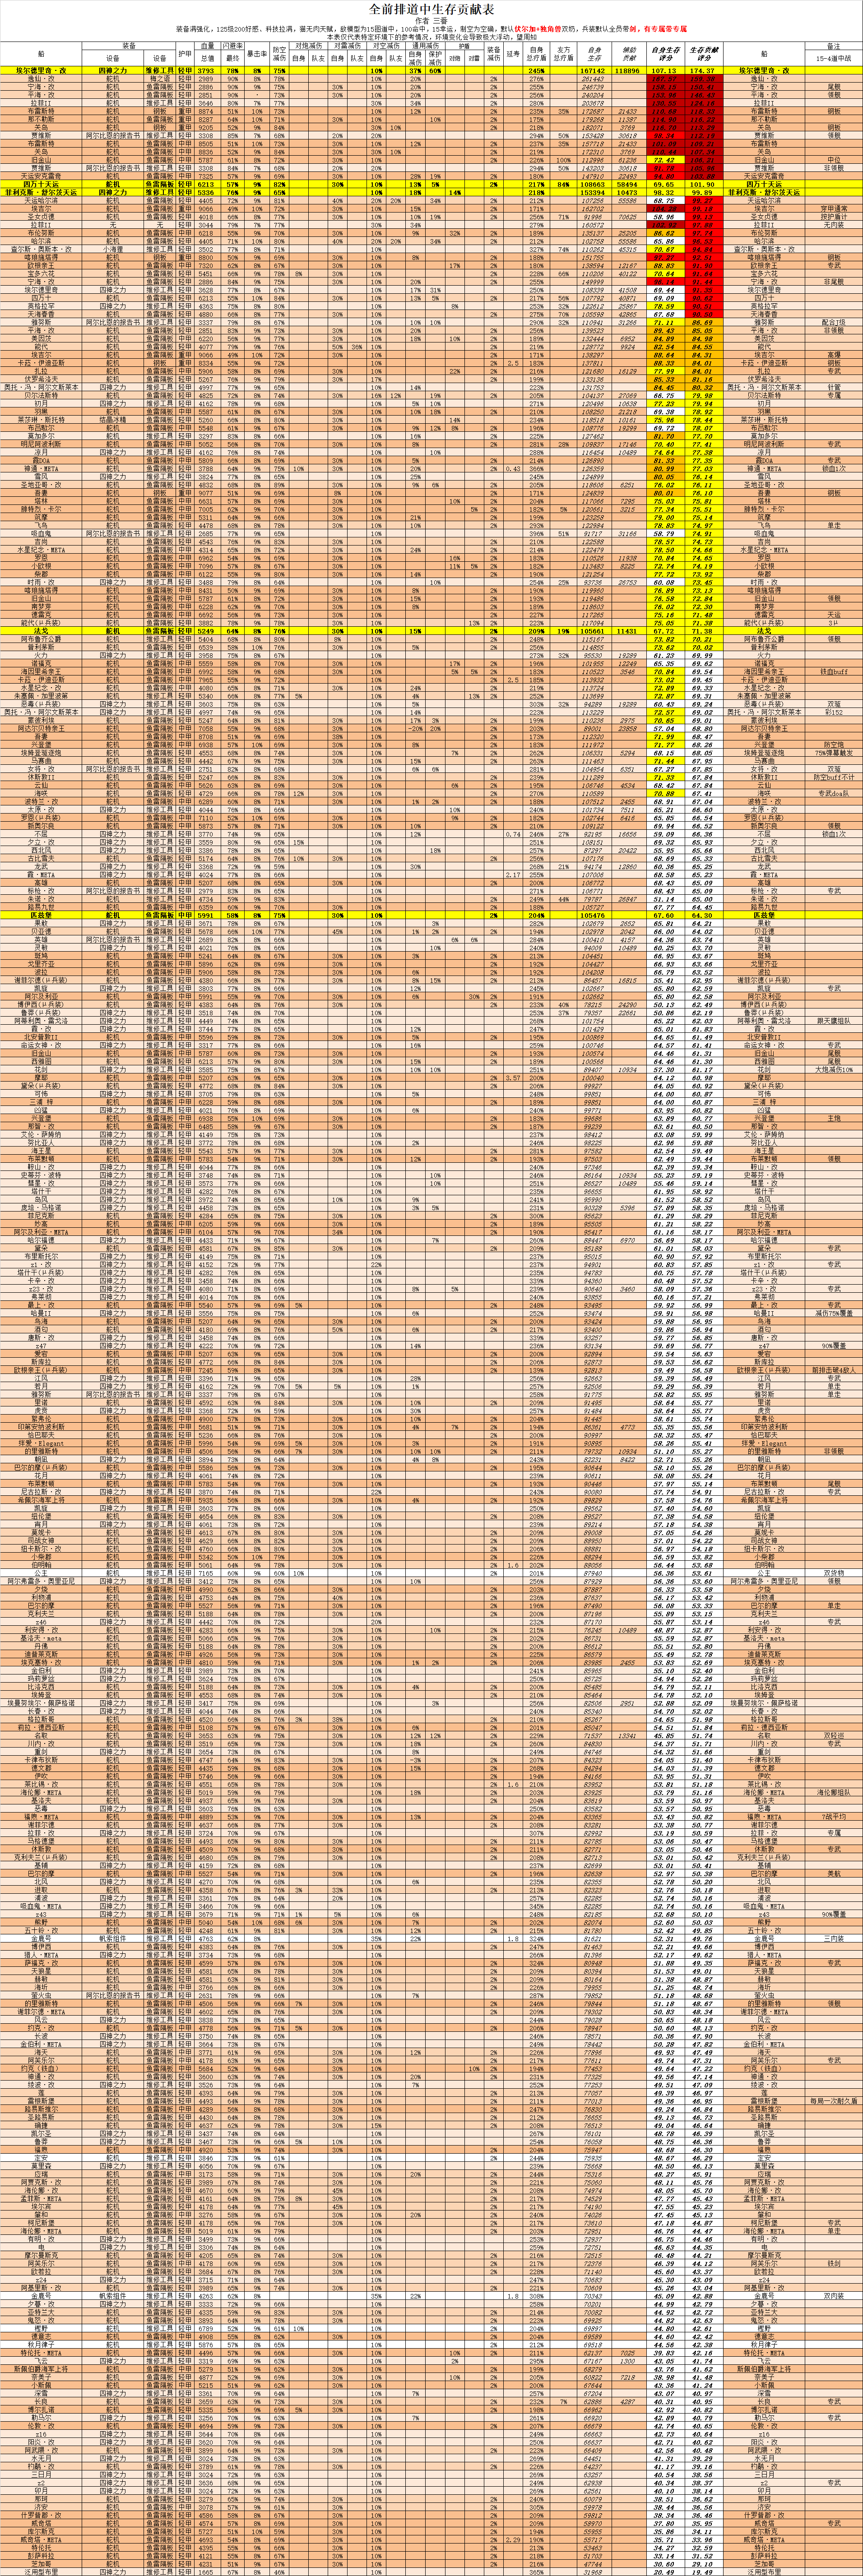Viewport: 863px width, 2576px height.
Task: Select the 通用减伤 header cell
Action: tap(425, 45)
